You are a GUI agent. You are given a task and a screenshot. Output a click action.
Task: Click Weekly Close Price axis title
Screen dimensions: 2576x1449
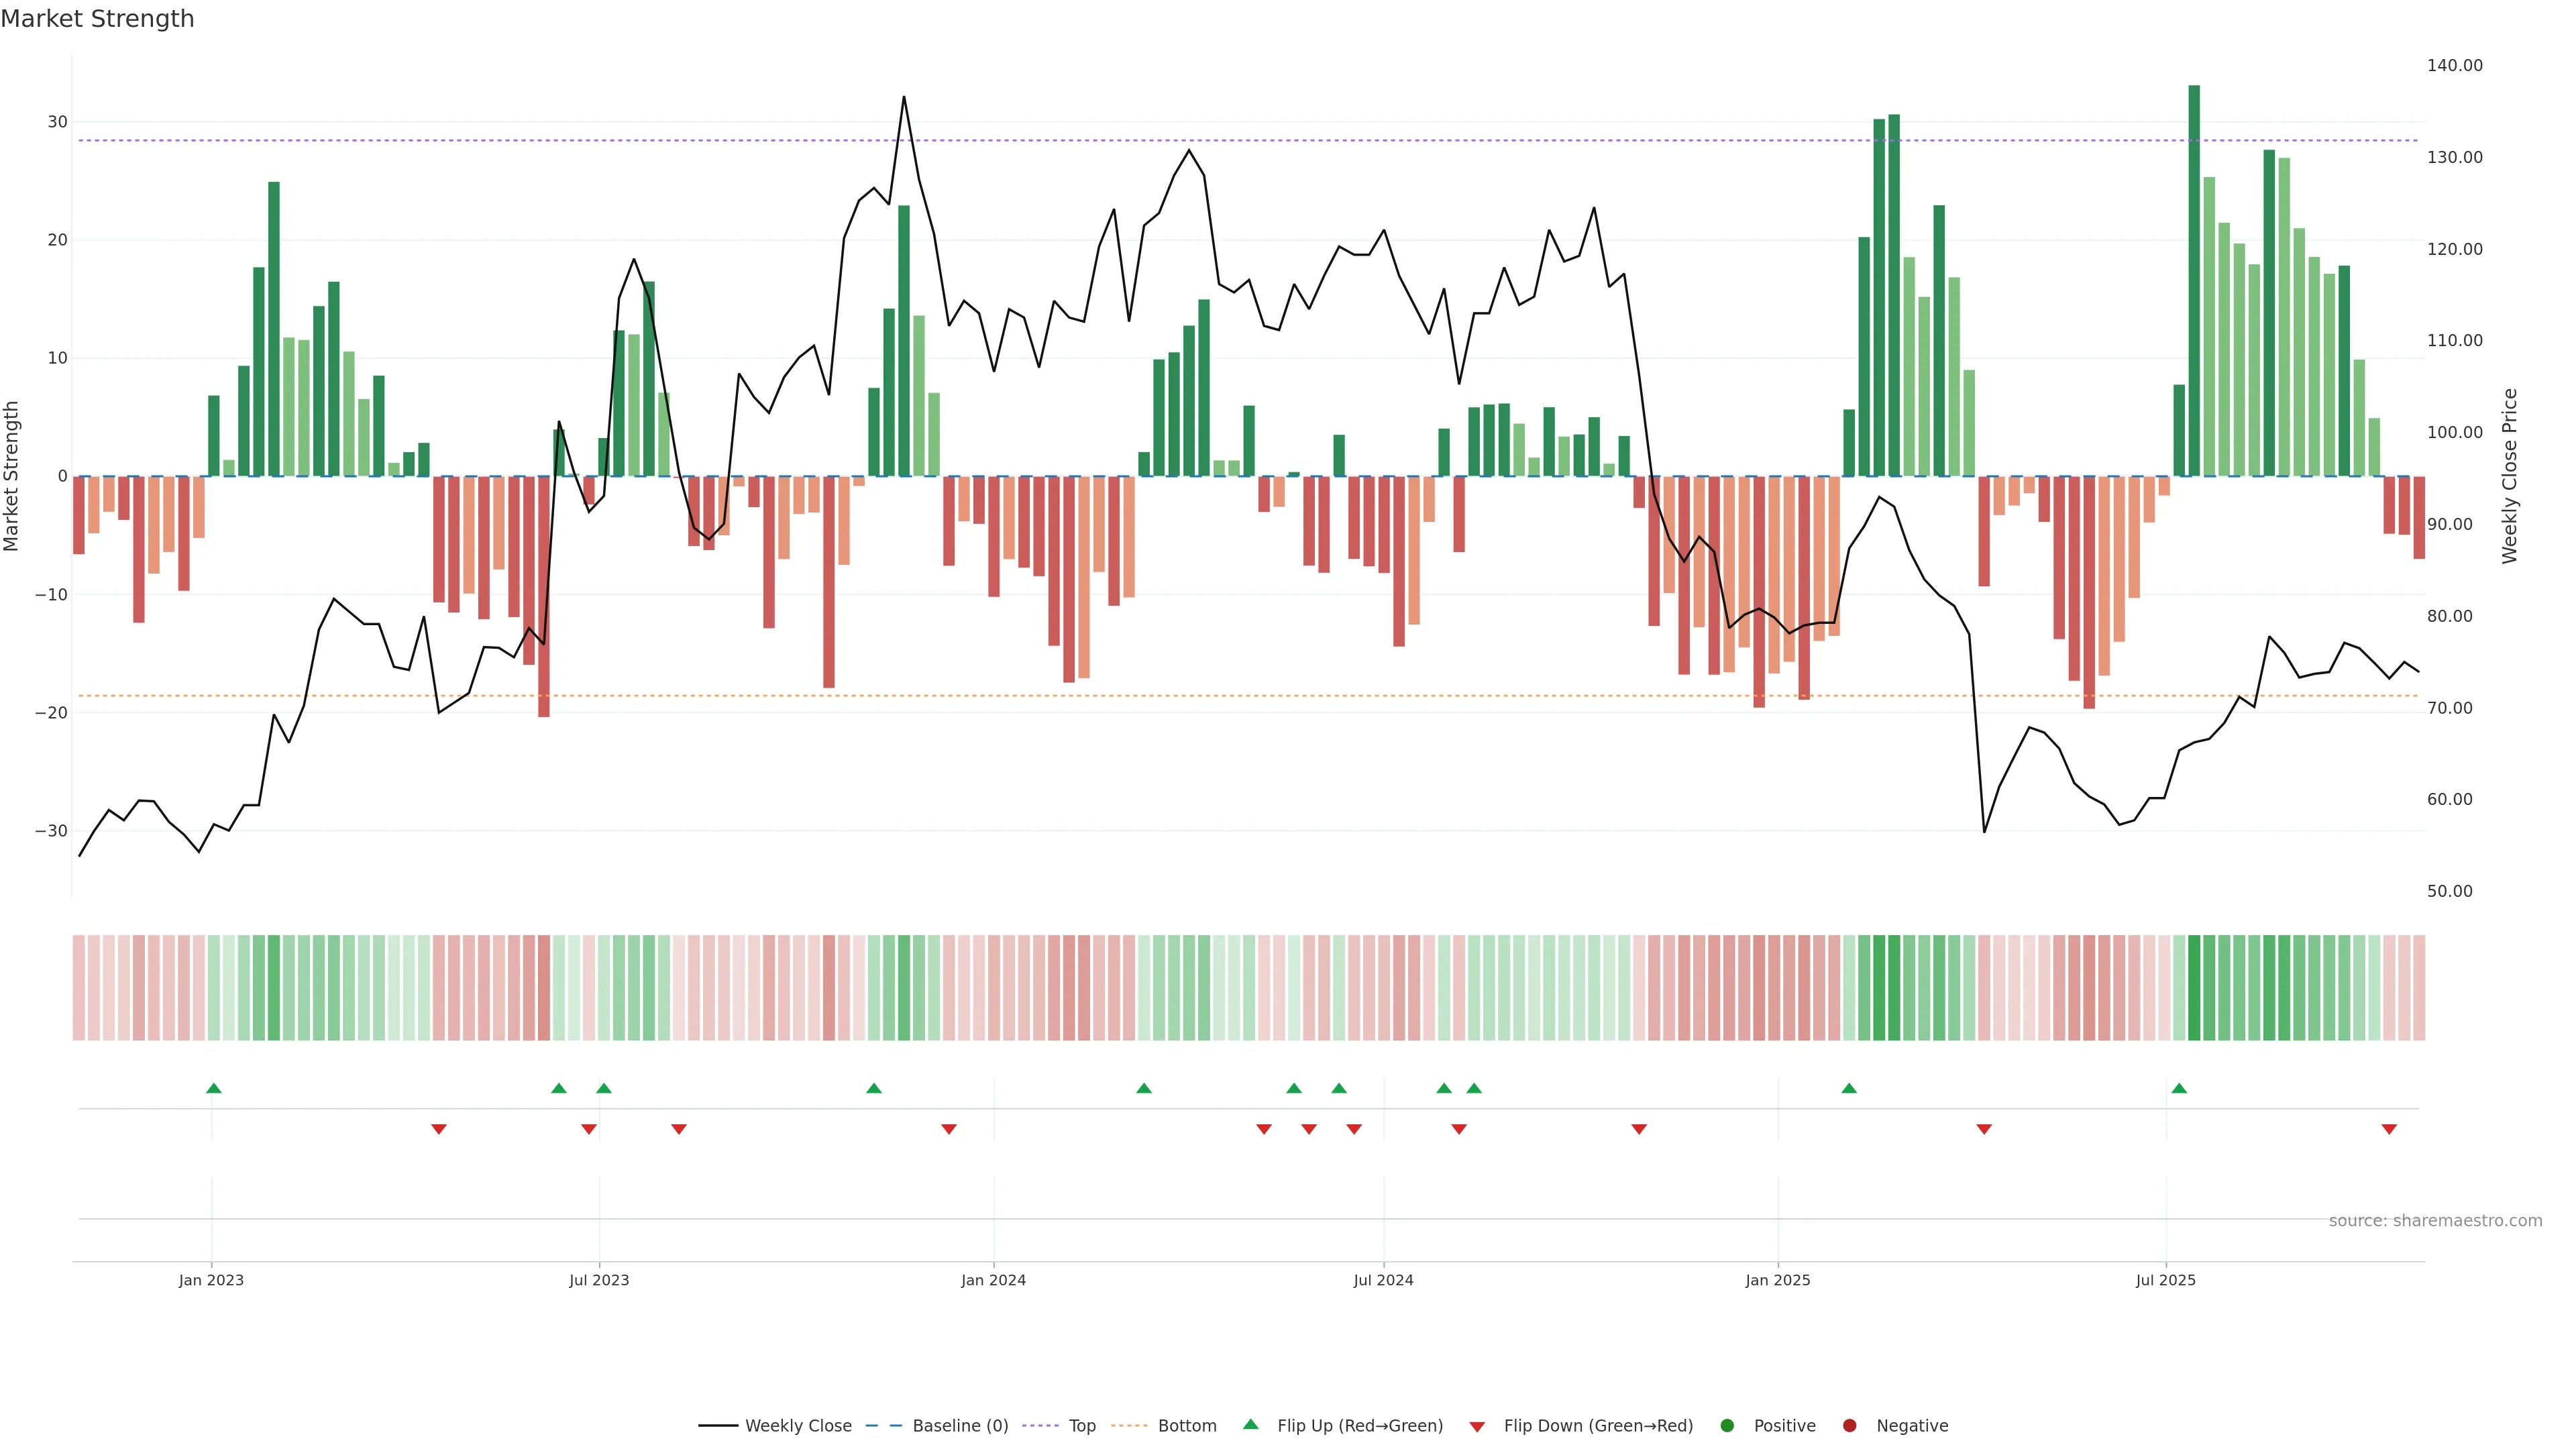[2509, 476]
